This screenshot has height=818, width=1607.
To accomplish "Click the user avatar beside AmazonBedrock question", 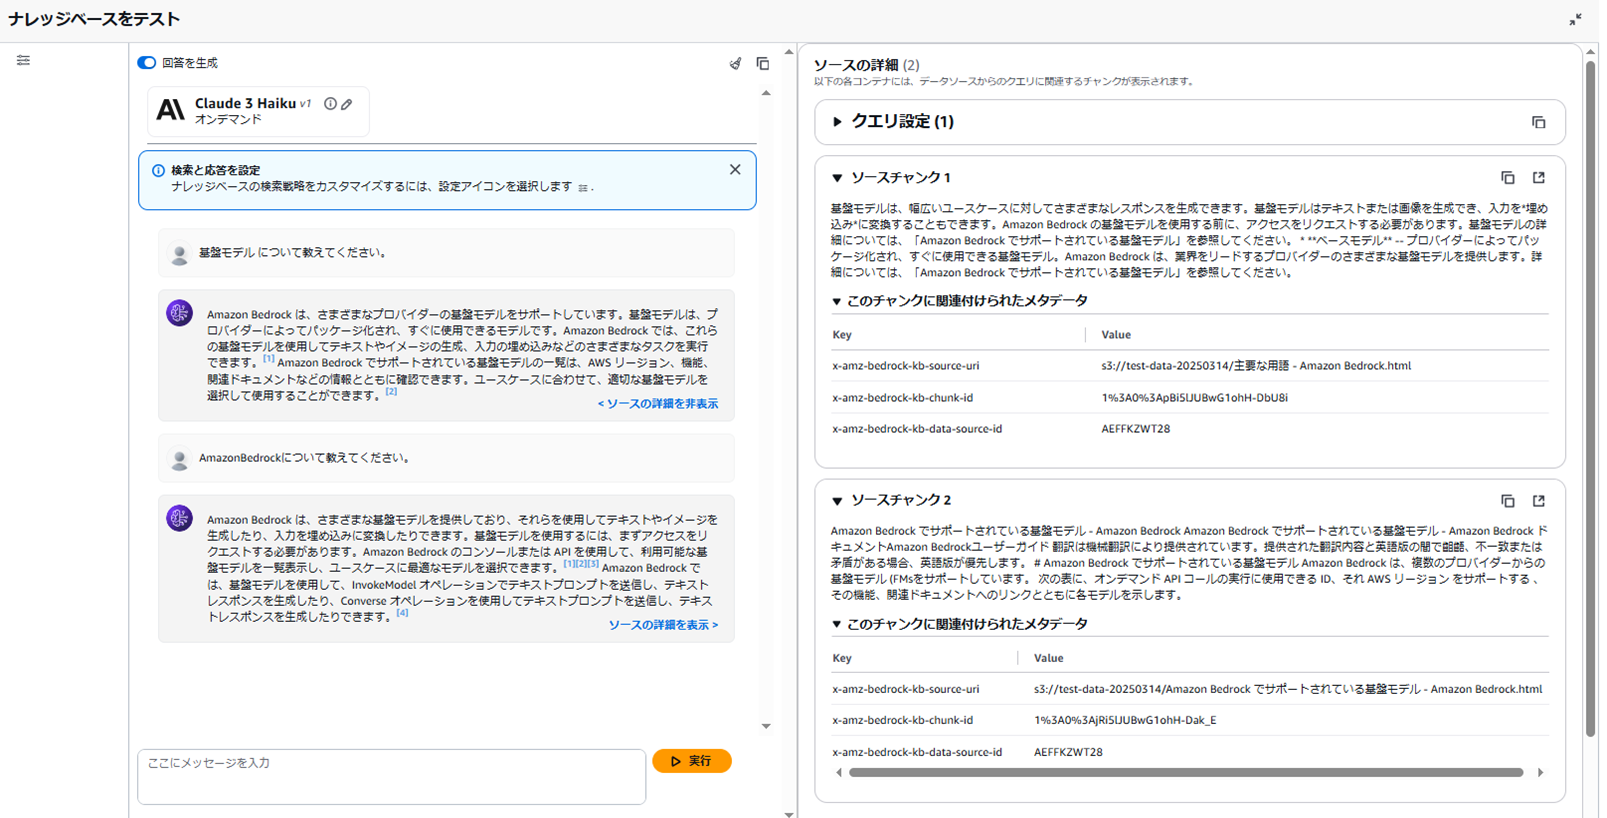I will click(180, 460).
